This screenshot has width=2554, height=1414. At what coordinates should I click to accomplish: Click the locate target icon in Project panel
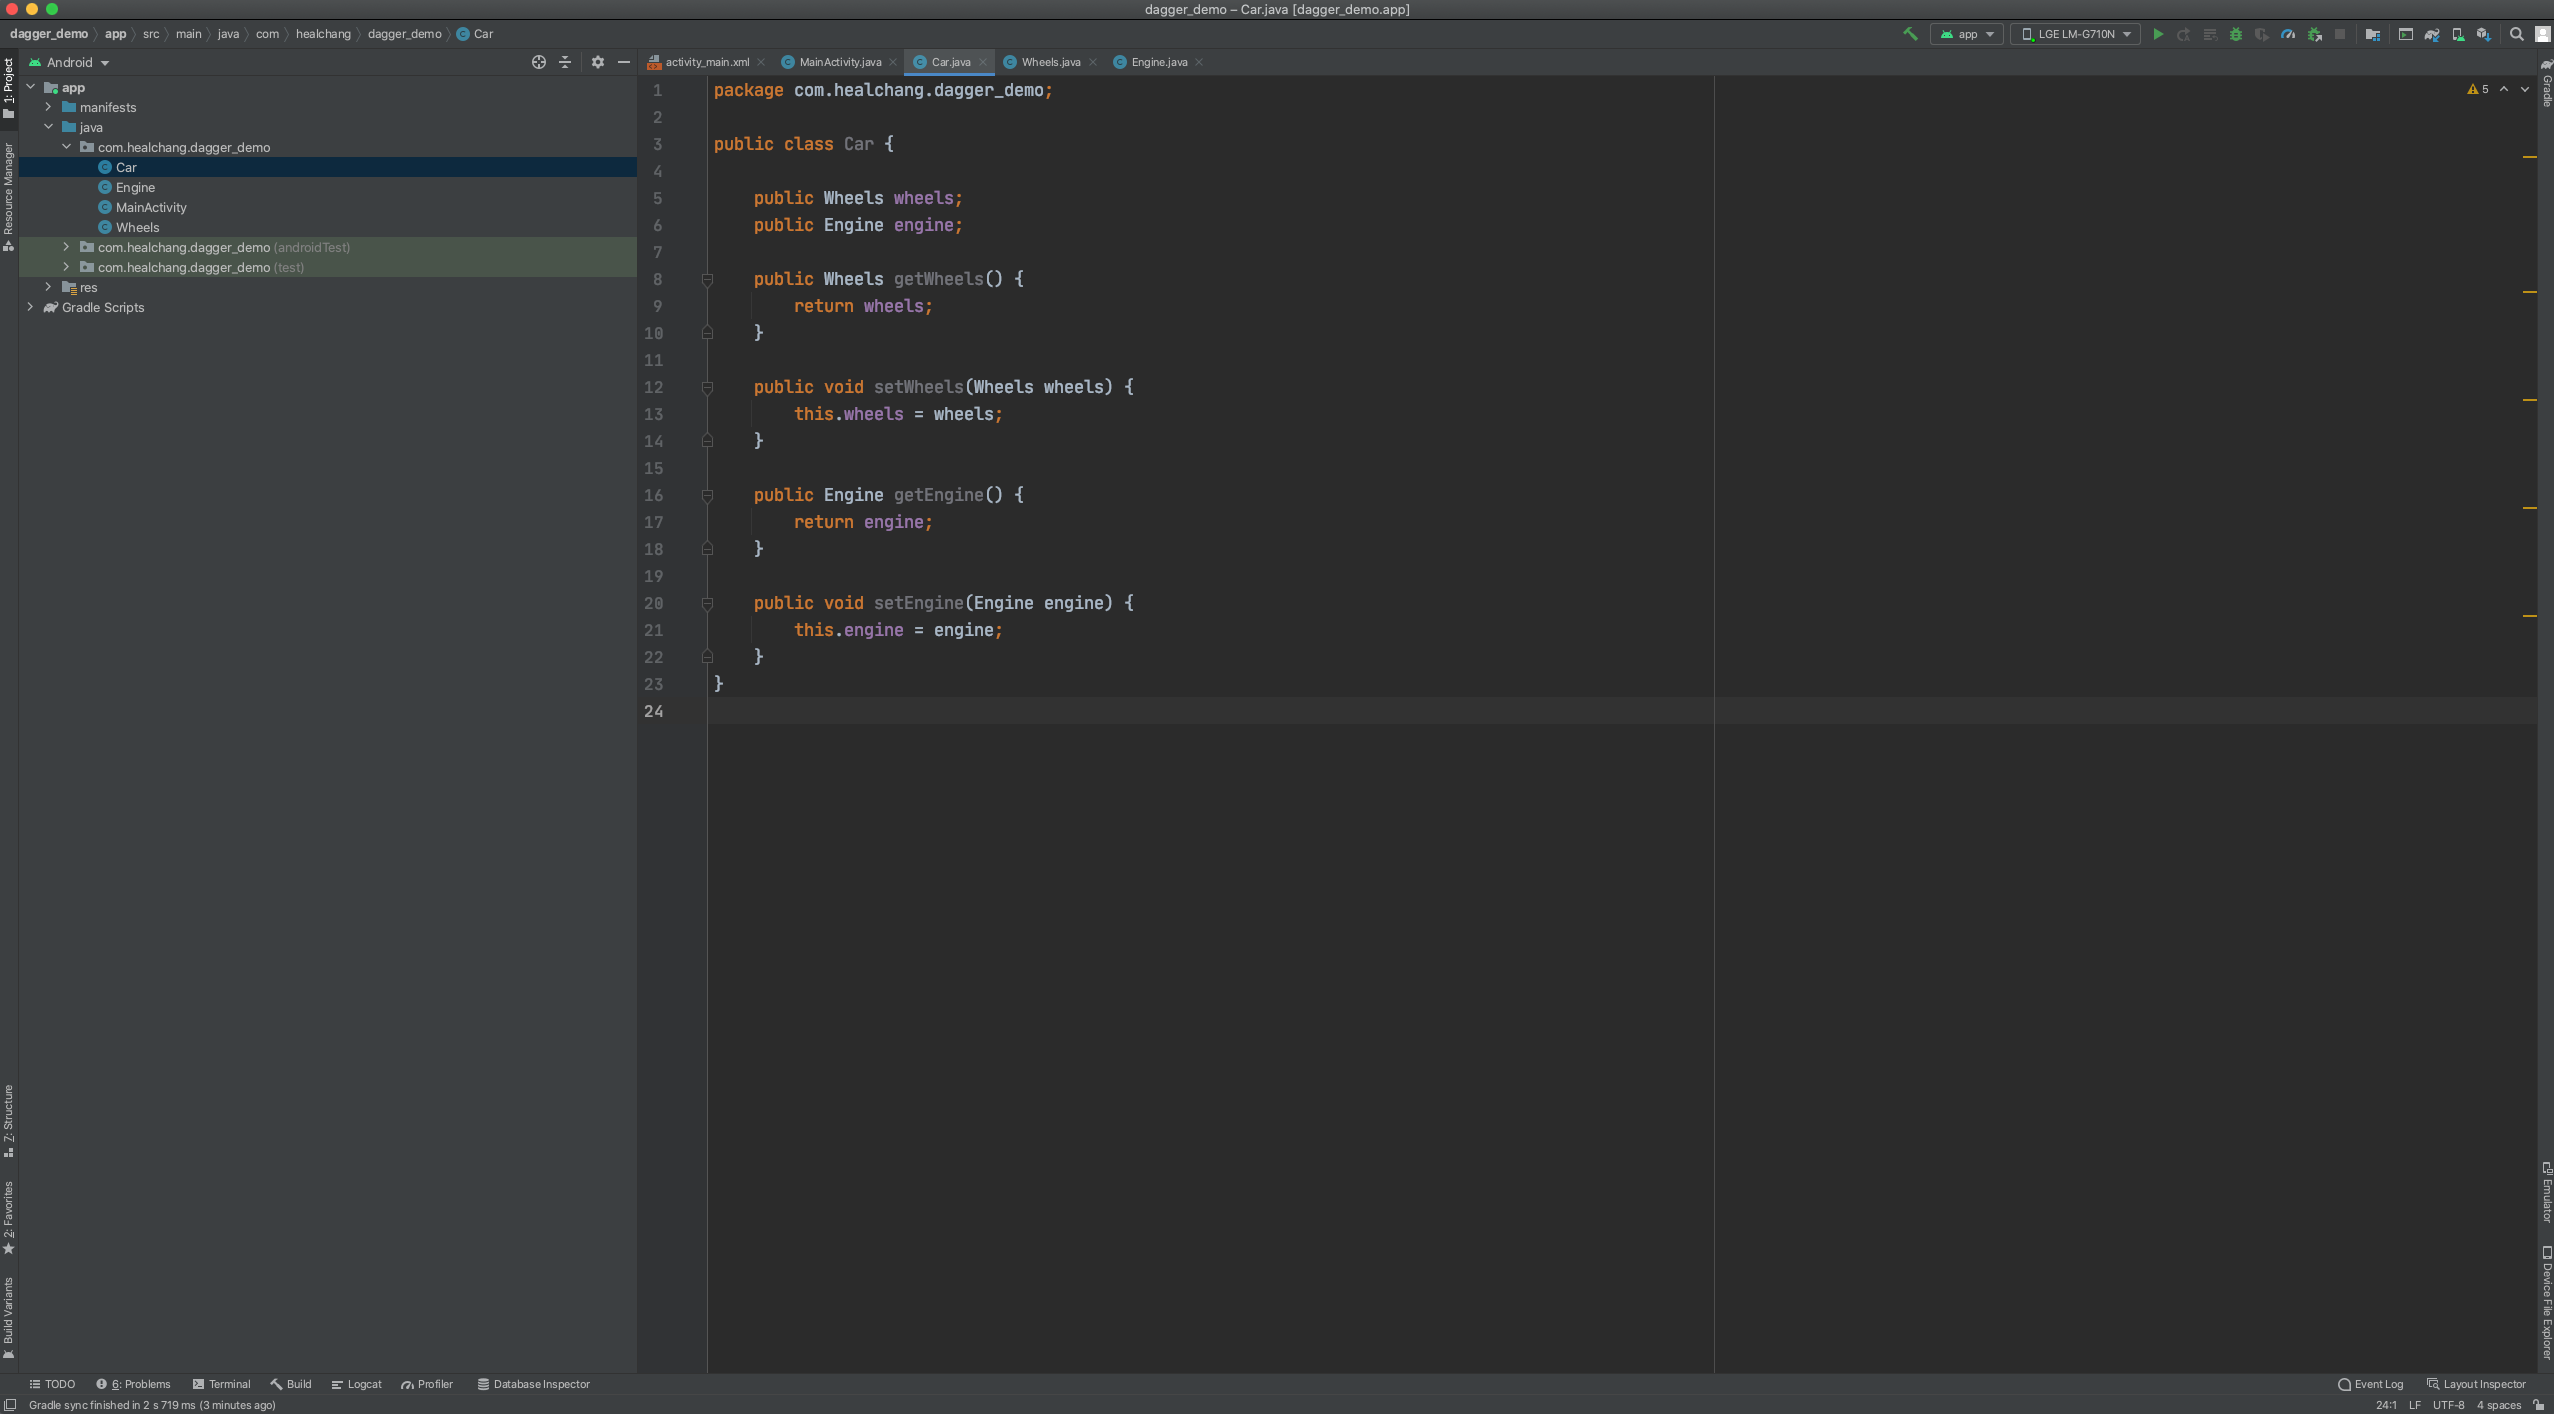coord(539,62)
